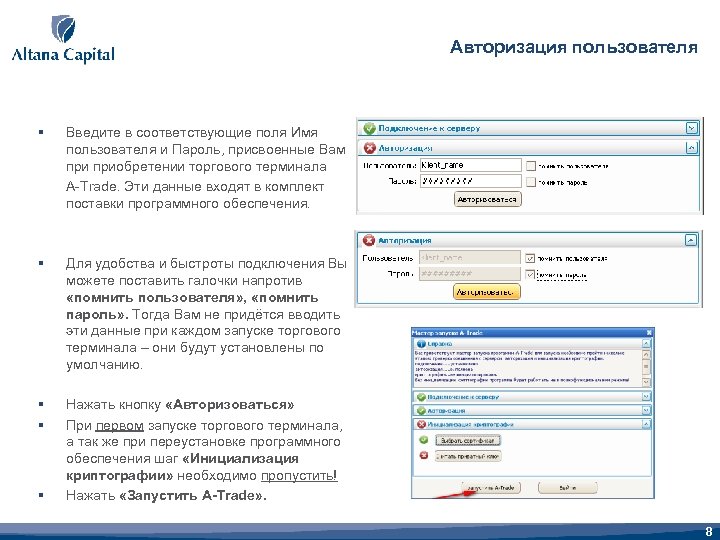Click the Справка text scrollbar thumb
The height and width of the screenshot is (540, 720).
pos(646,367)
